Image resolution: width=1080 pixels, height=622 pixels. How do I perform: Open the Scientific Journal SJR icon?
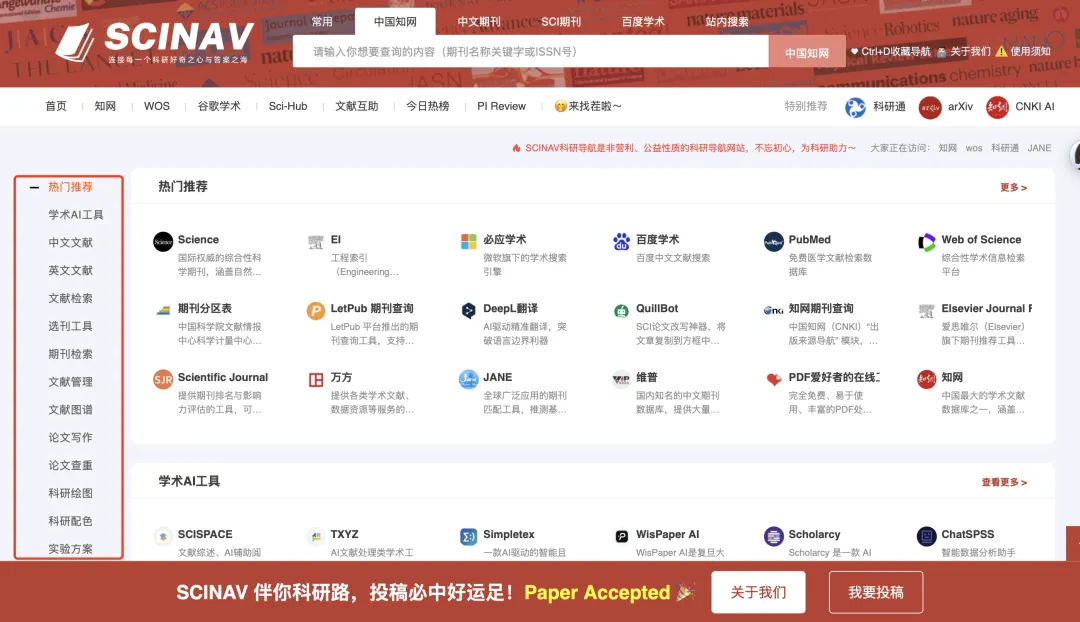[163, 380]
